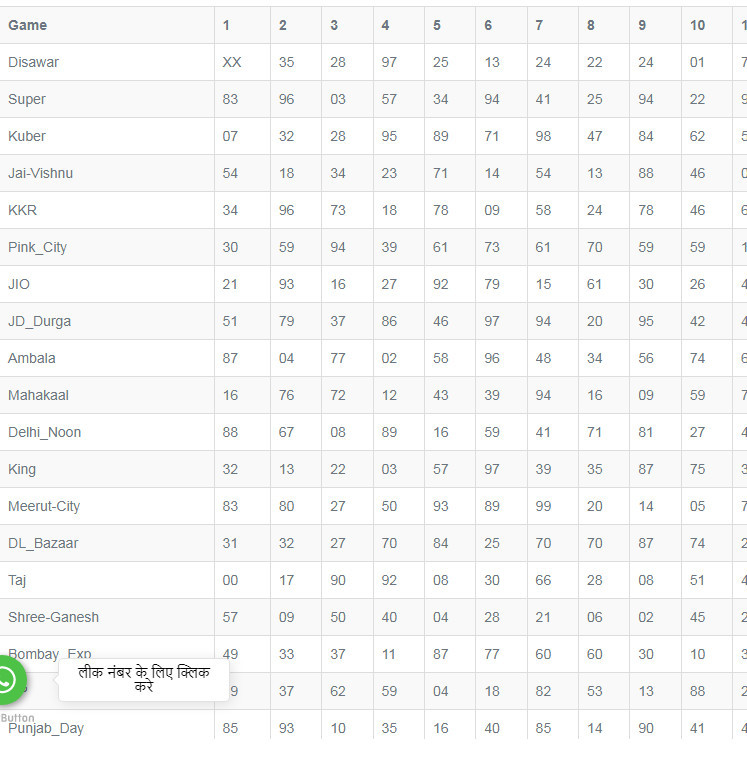Click the green WhatsApp chat icon

8,681
